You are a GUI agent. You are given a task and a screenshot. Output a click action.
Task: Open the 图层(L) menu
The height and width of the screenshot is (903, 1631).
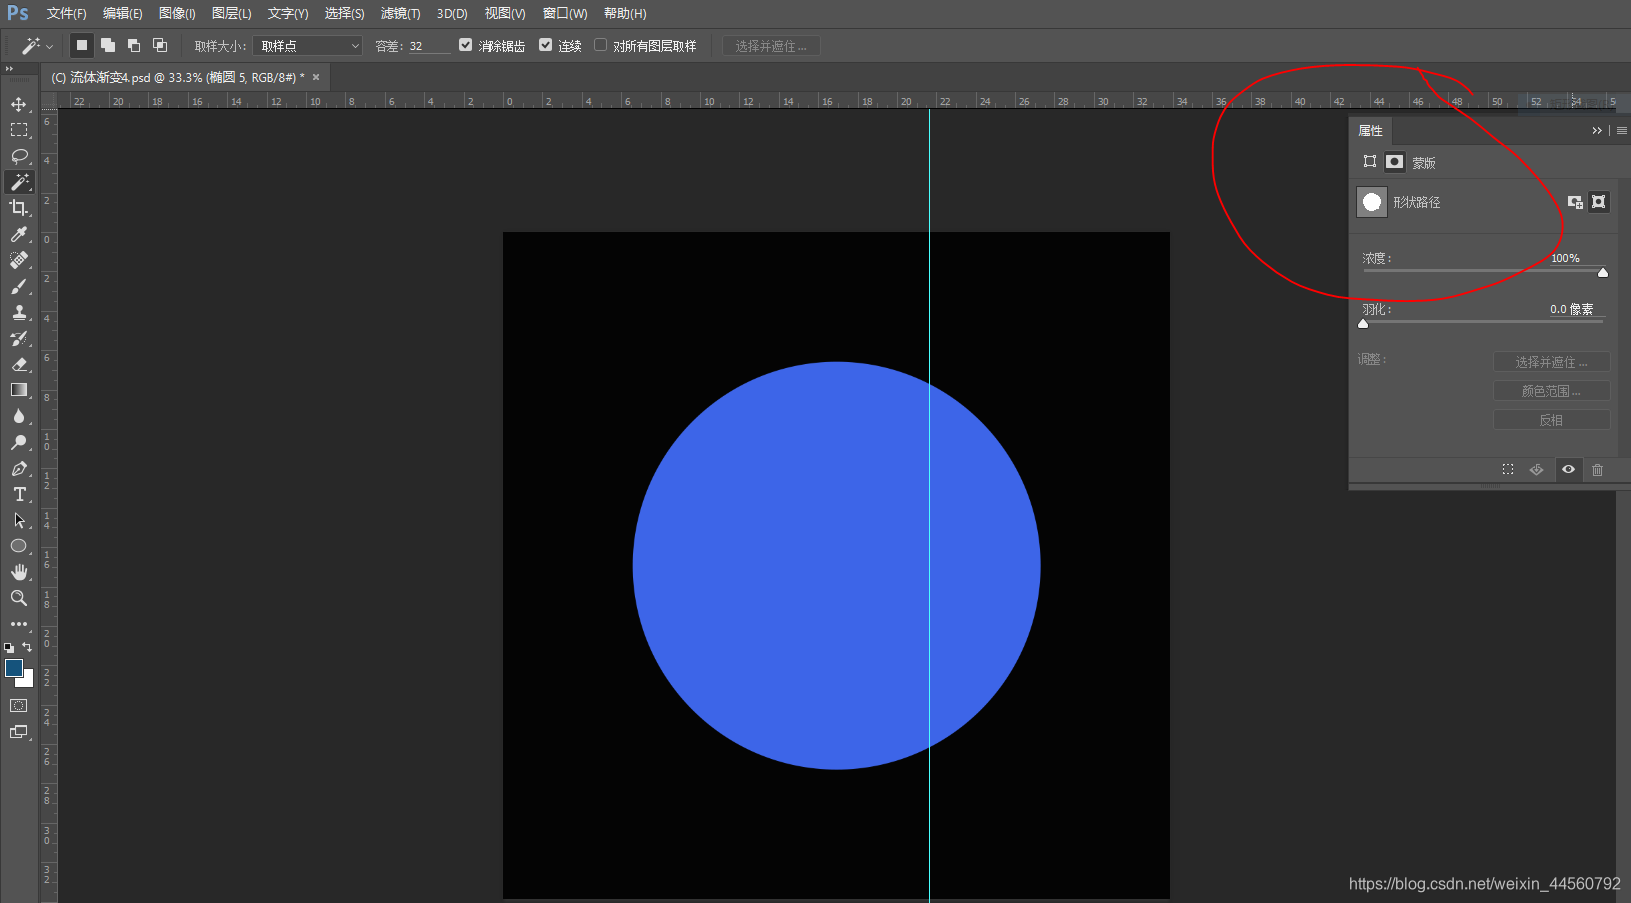pyautogui.click(x=231, y=13)
